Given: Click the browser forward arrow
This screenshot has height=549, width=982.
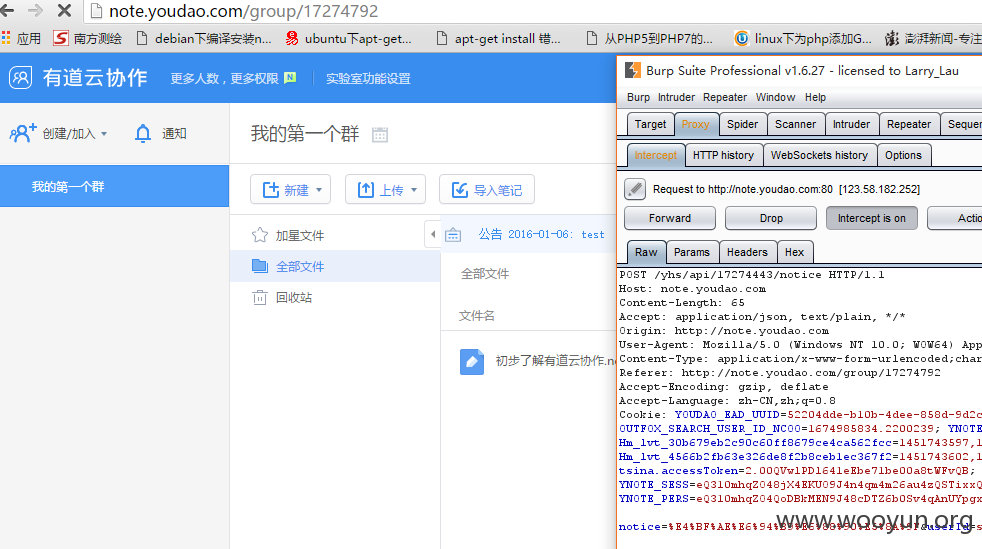Looking at the screenshot, I should (x=36, y=10).
